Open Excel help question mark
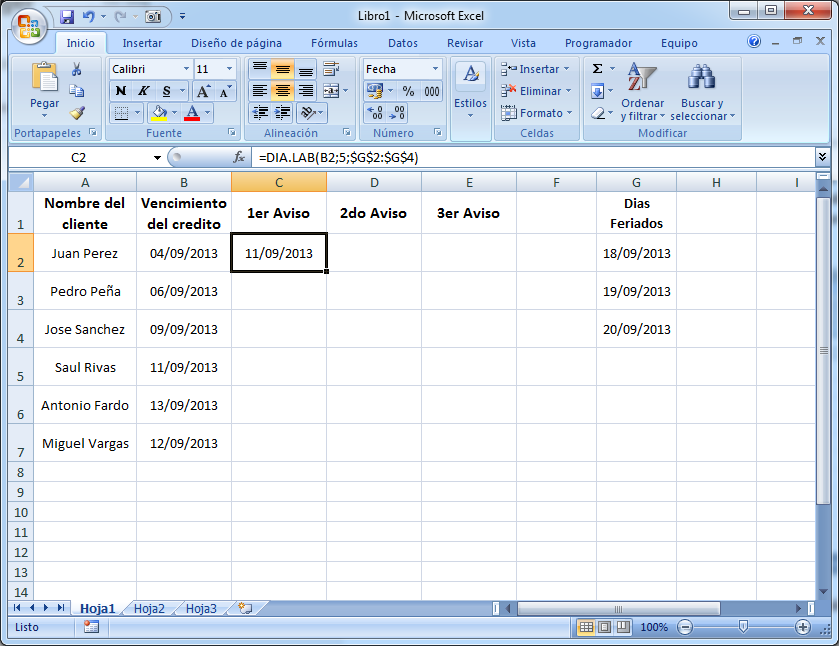This screenshot has height=646, width=839. (754, 41)
